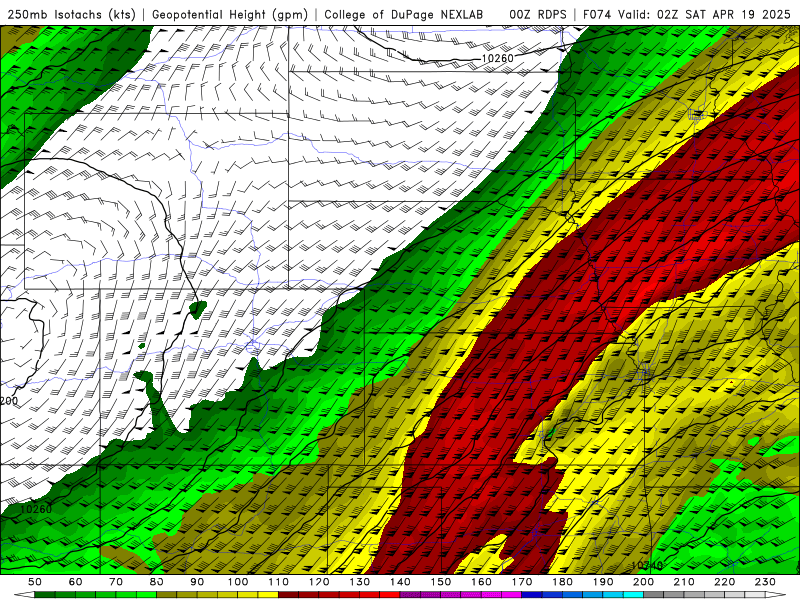The image size is (800, 600).
Task: Click the legend value 130
Action: pos(360,582)
